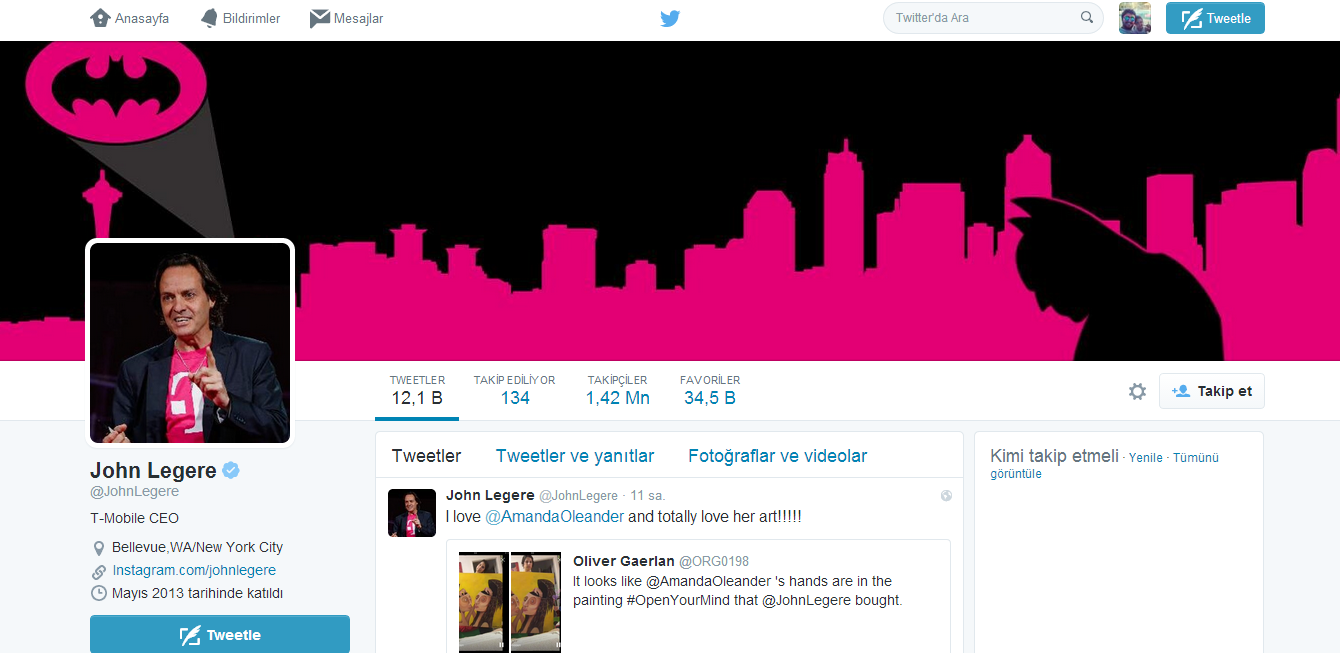Viewport: 1340px width, 653px height.
Task: Open the 11 sa. tweet timestamp
Action: click(x=648, y=496)
